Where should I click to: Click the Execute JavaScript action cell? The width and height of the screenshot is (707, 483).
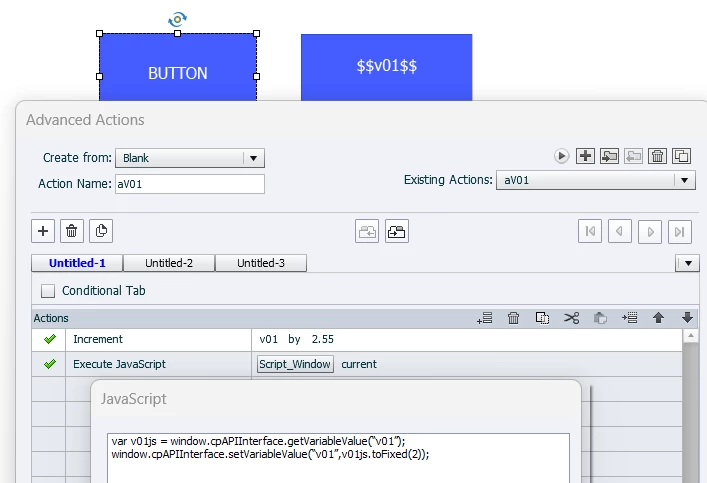pos(158,364)
